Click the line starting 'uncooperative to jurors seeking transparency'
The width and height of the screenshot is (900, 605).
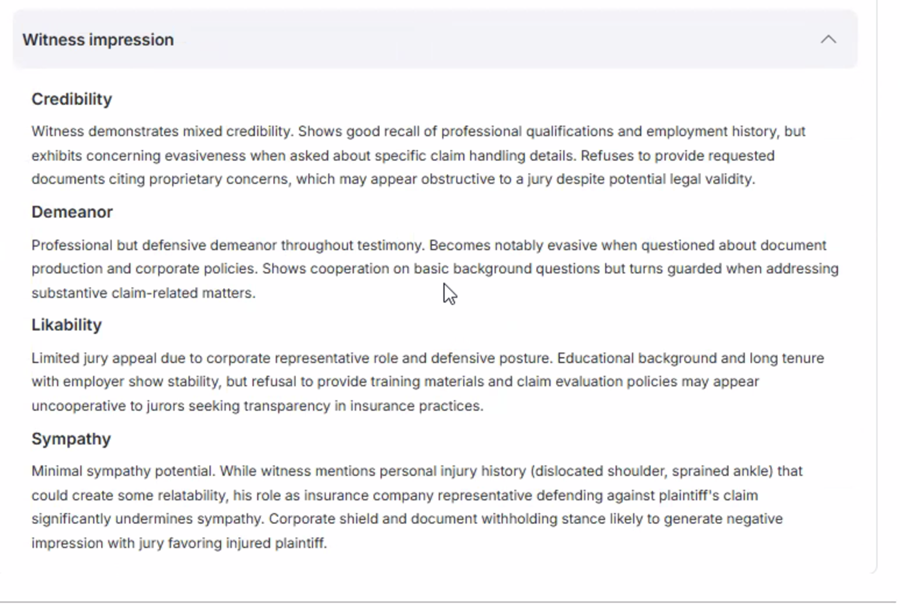(x=257, y=406)
